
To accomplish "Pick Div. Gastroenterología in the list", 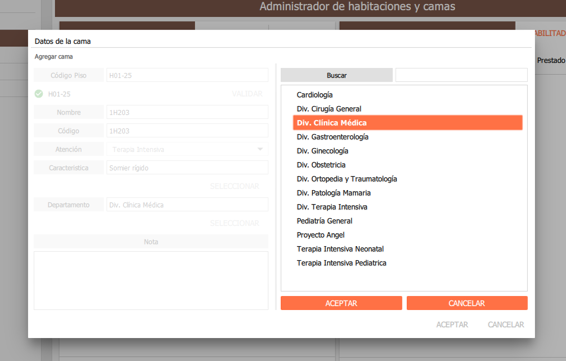I will (x=332, y=137).
